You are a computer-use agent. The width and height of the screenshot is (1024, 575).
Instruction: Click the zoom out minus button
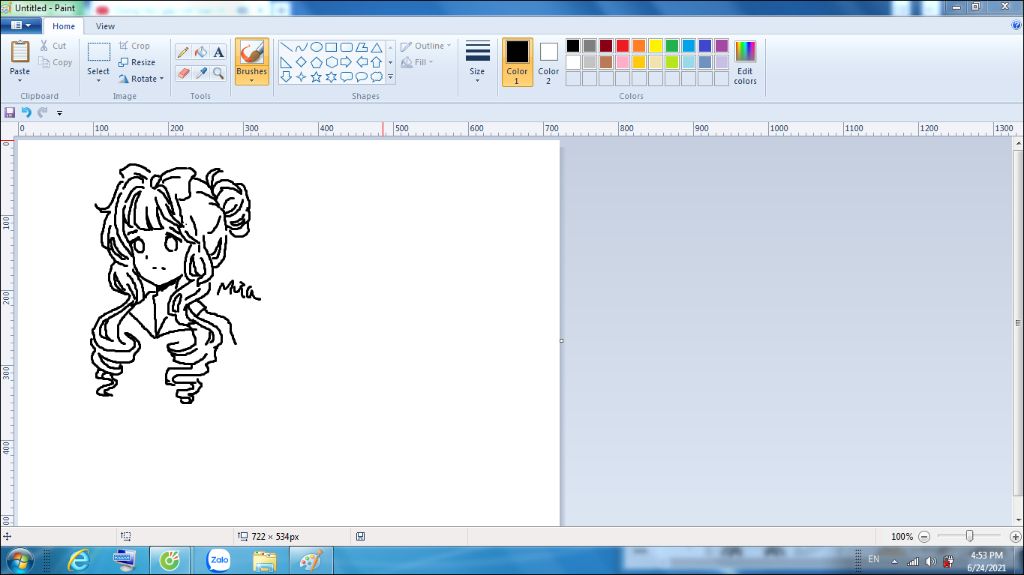923,536
